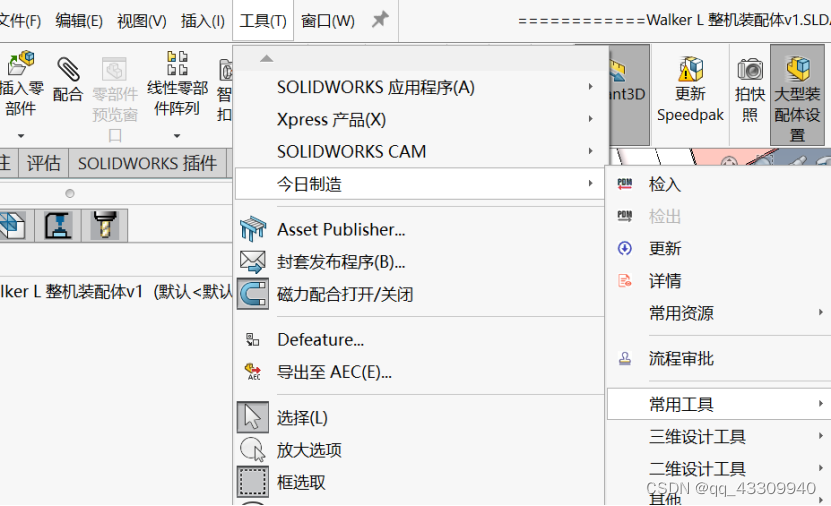The width and height of the screenshot is (831, 506).
Task: Select Walker L 整机装配体v1 tree root
Action: point(116,291)
